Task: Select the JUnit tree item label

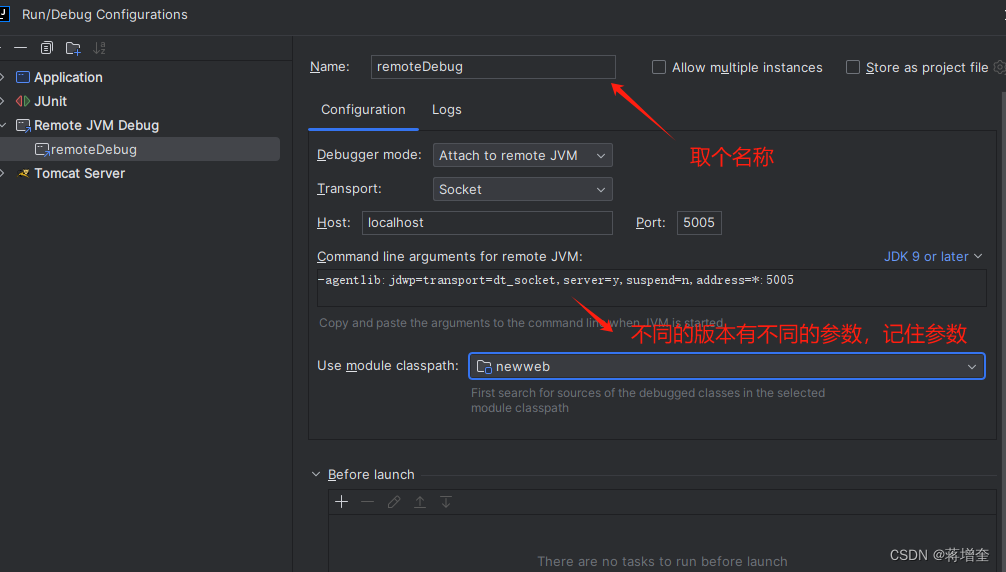Action: [51, 101]
